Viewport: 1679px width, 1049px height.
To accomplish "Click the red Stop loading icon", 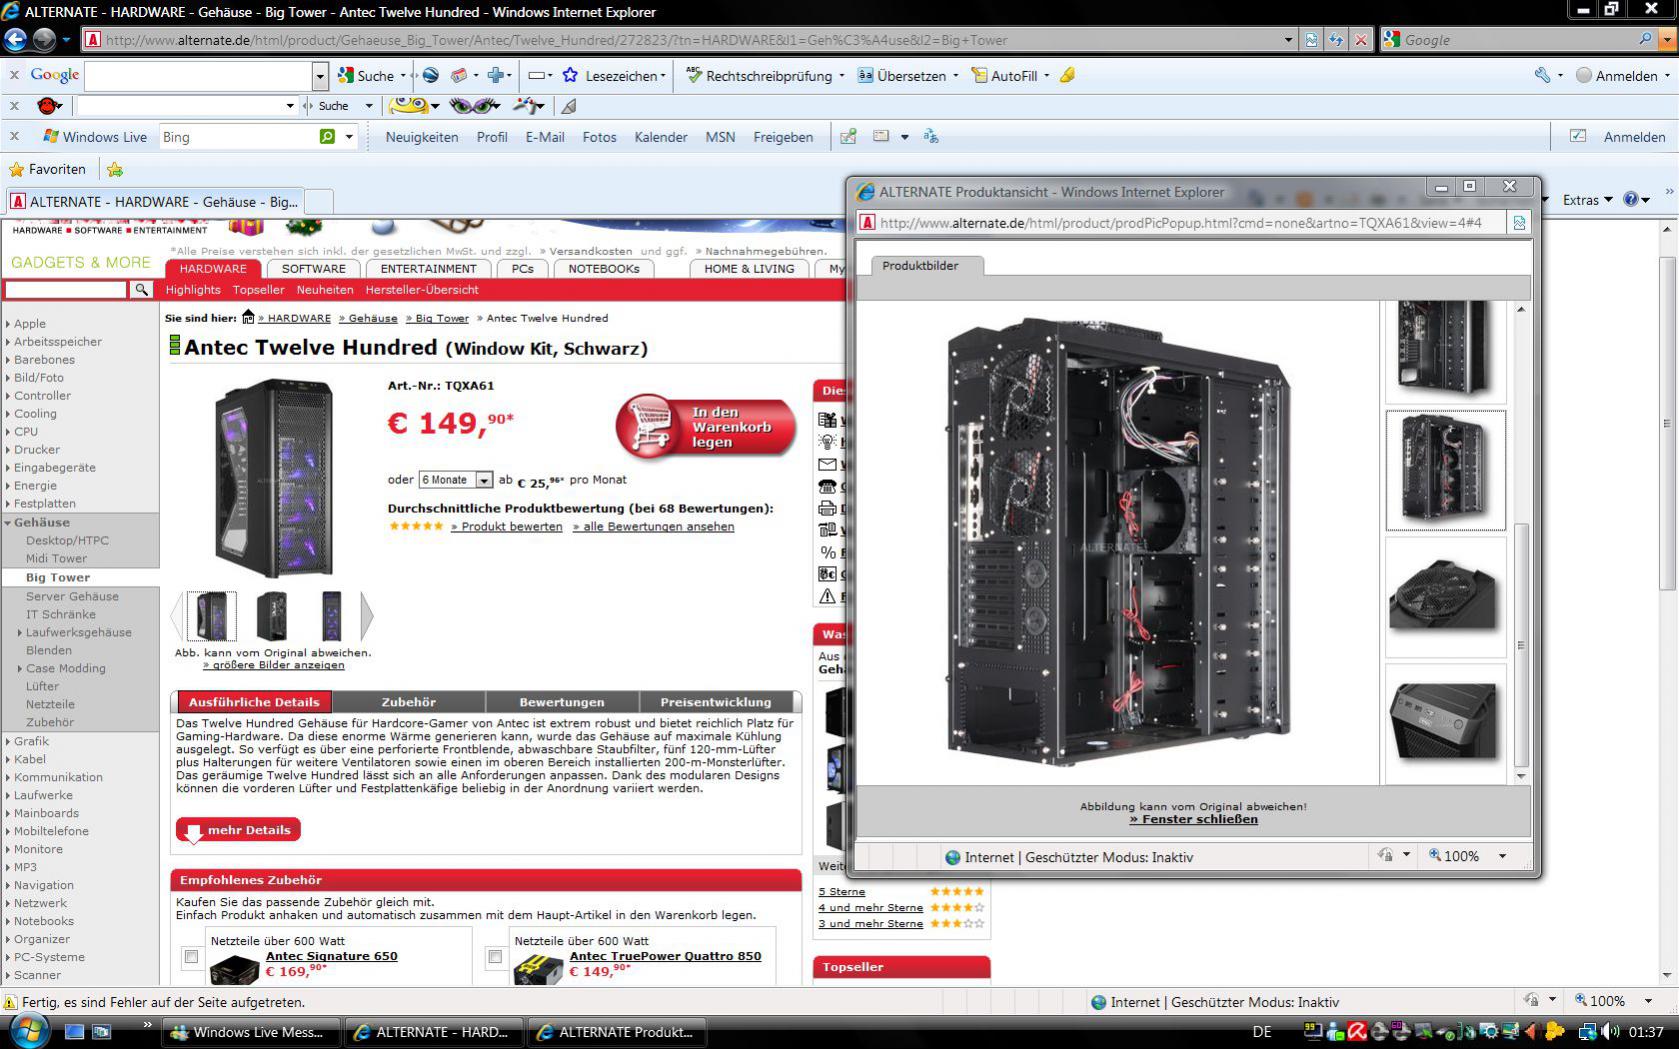I will point(1361,40).
